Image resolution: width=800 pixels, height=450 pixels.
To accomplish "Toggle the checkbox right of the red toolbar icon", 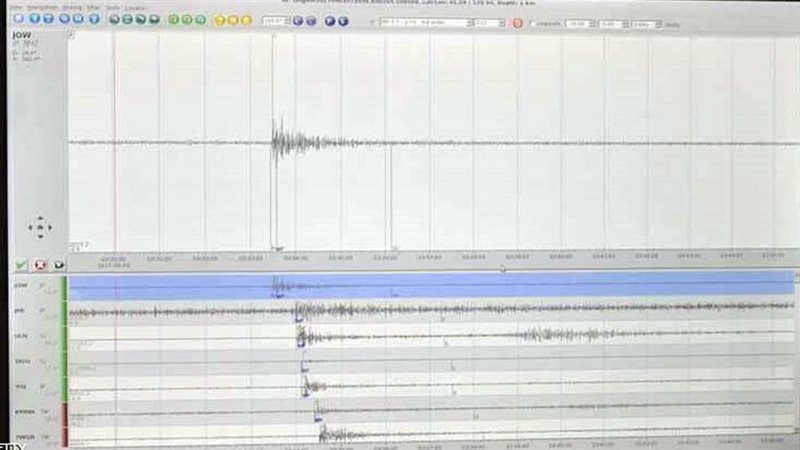I will point(531,21).
